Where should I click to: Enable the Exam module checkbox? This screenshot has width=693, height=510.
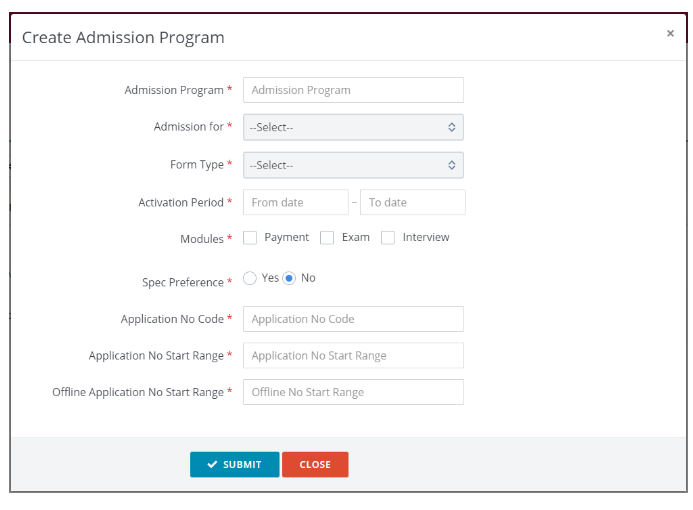327,238
